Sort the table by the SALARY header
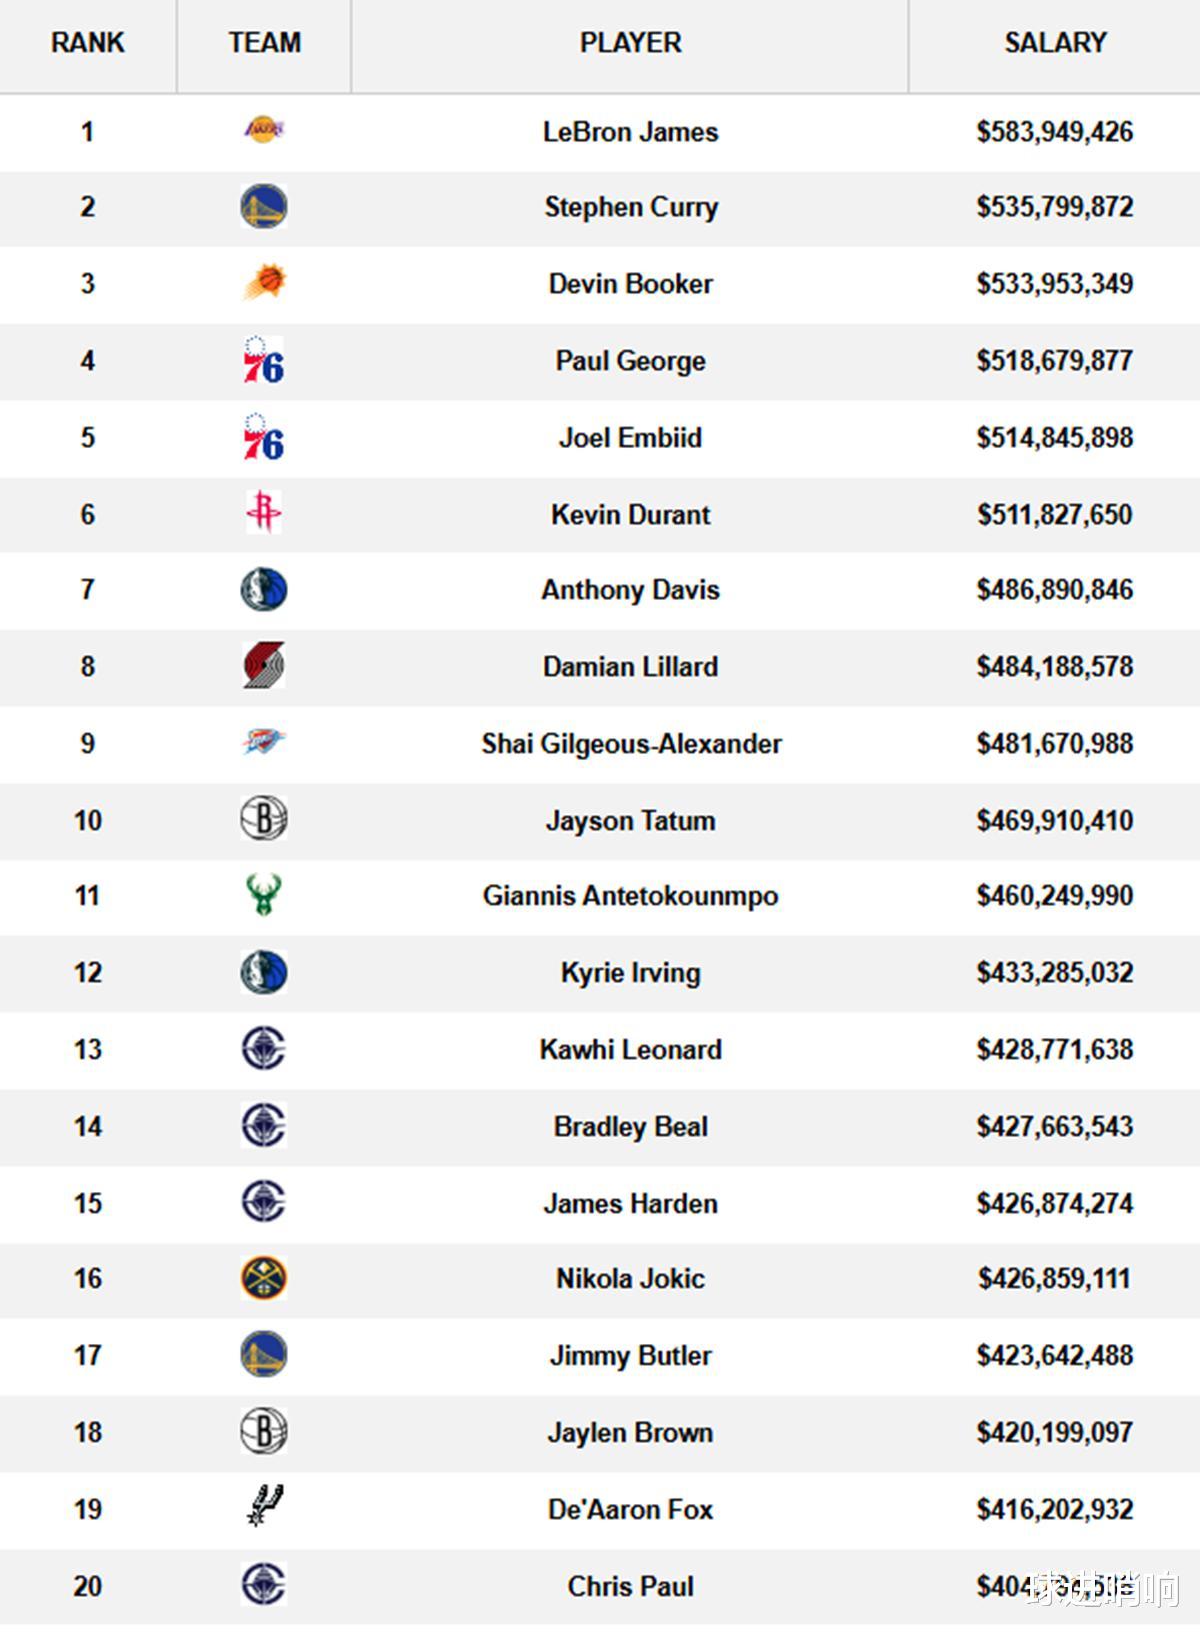The image size is (1200, 1633). (x=1056, y=43)
